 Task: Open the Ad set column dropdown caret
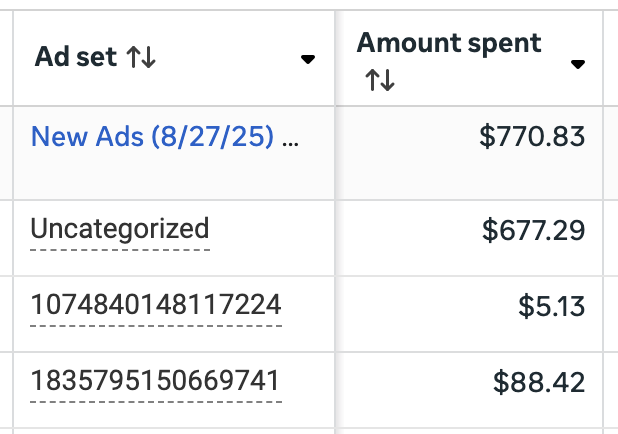(308, 60)
